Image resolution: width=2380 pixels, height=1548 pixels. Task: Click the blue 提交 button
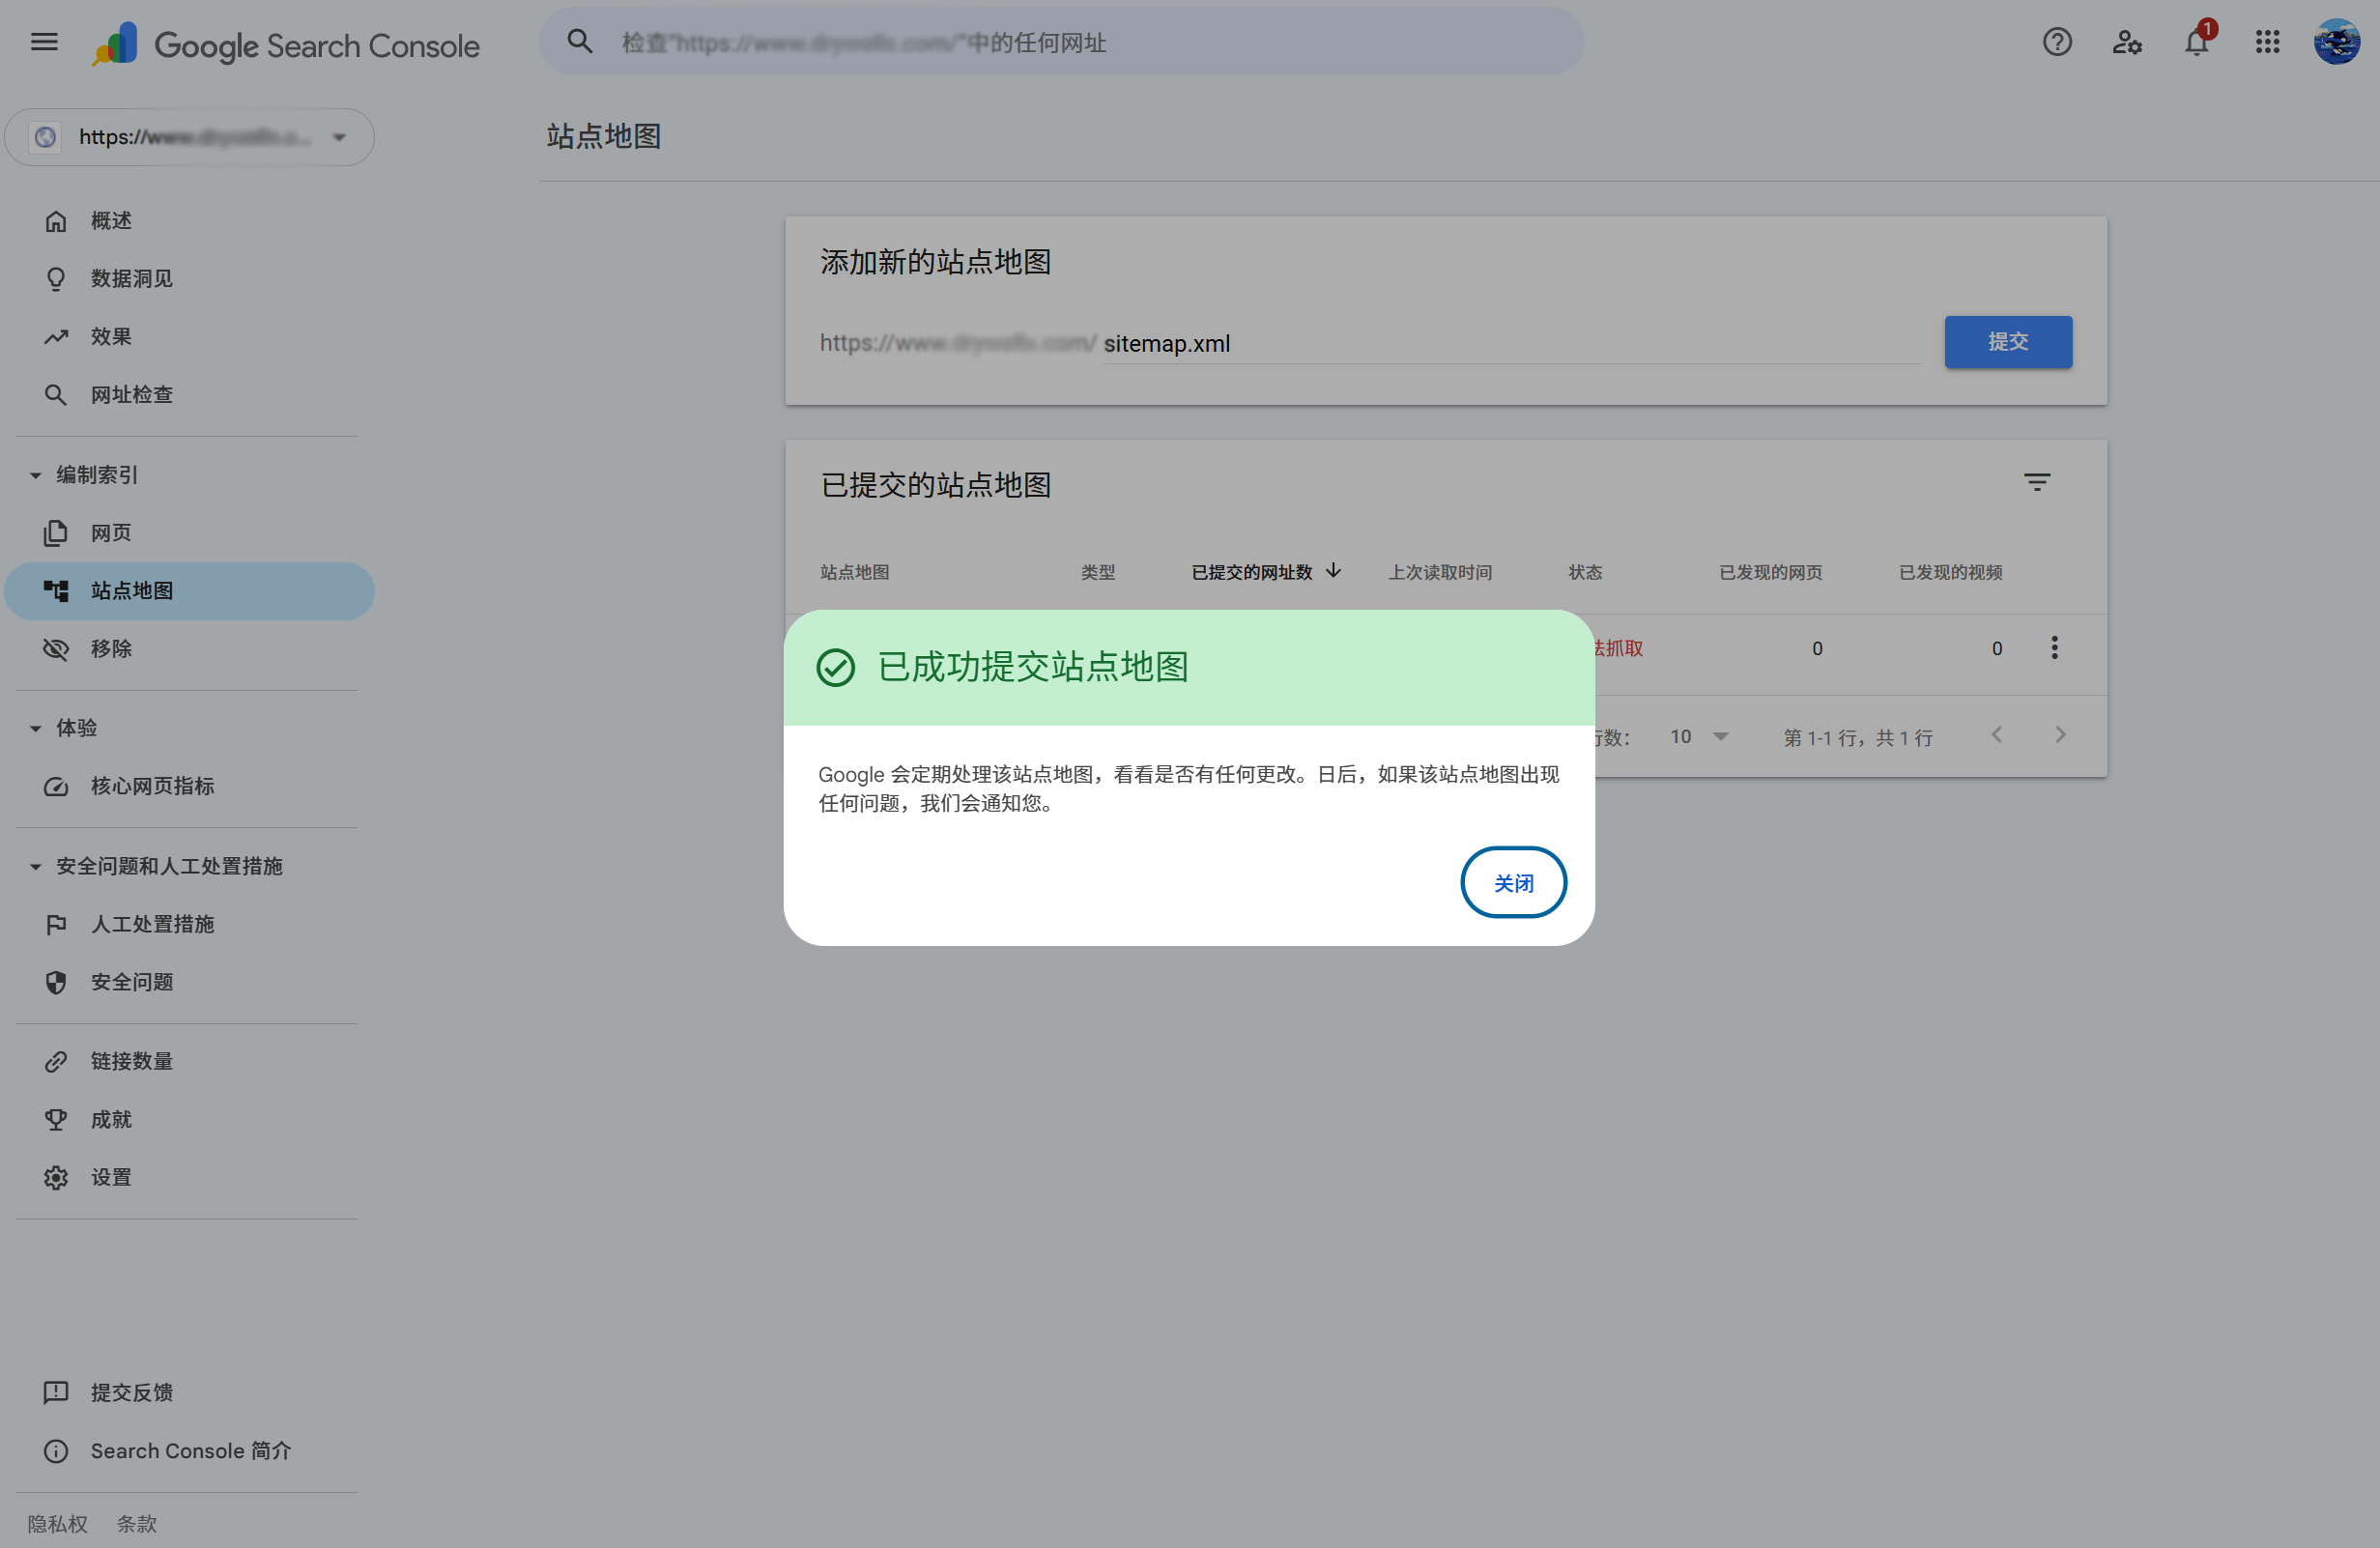tap(2007, 342)
